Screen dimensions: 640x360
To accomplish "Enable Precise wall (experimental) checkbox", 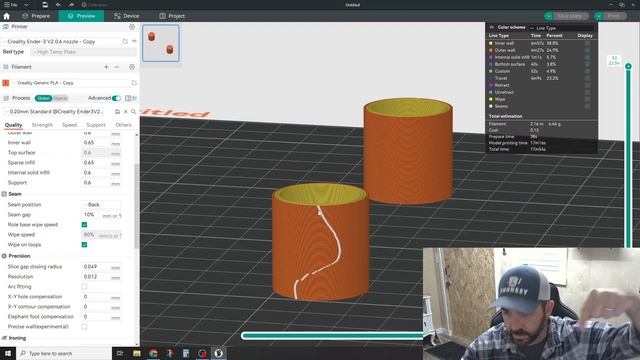I will tap(84, 327).
